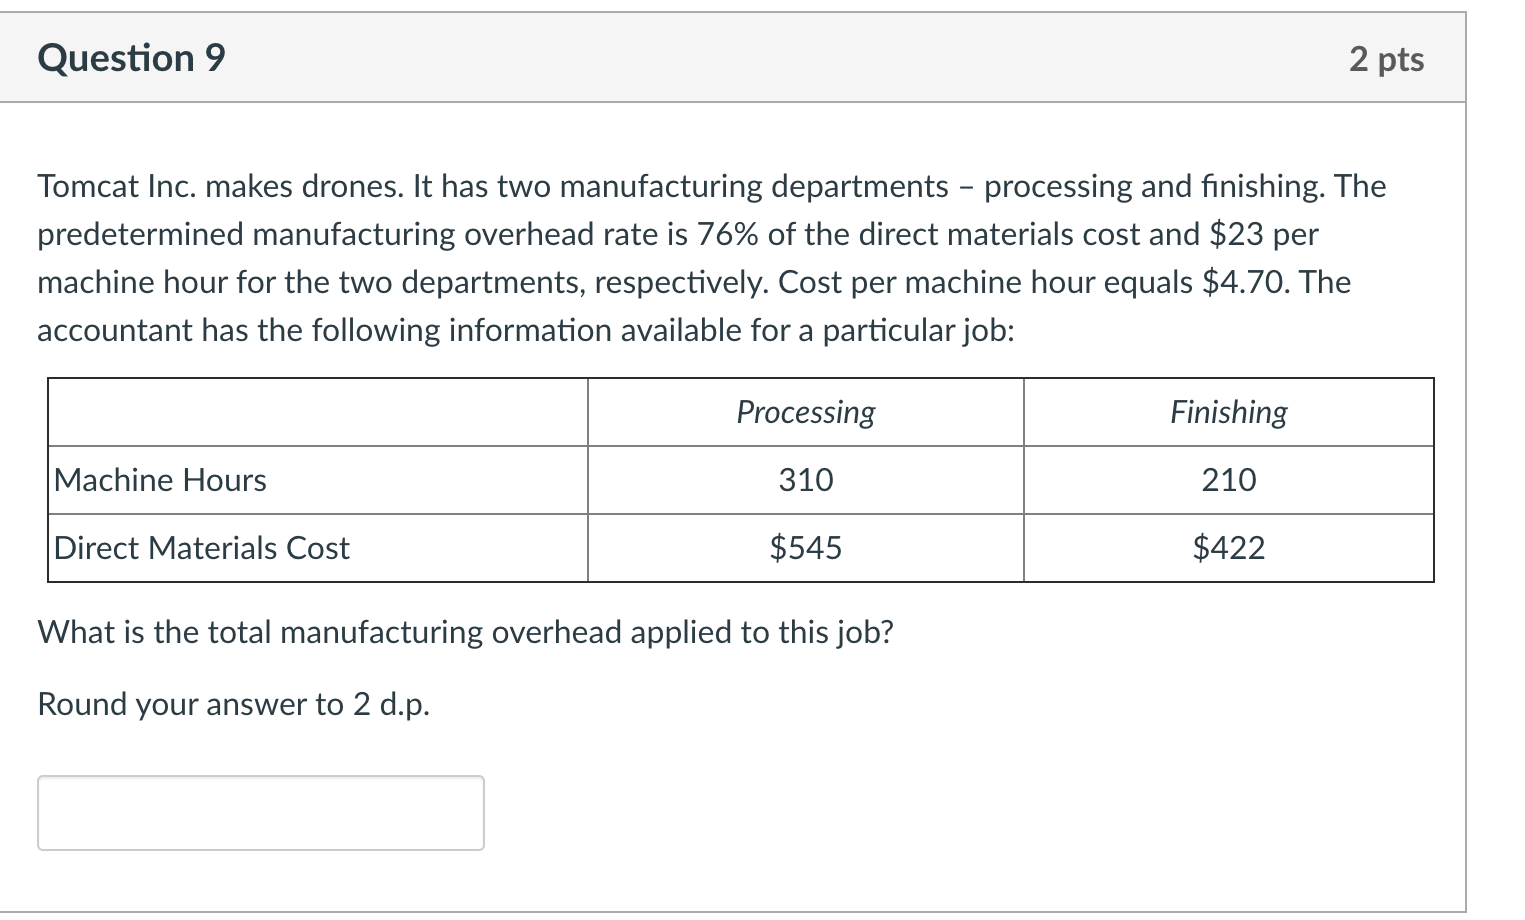The height and width of the screenshot is (920, 1525).
Task: Select the overhead applied question line
Action: pyautogui.click(x=465, y=631)
